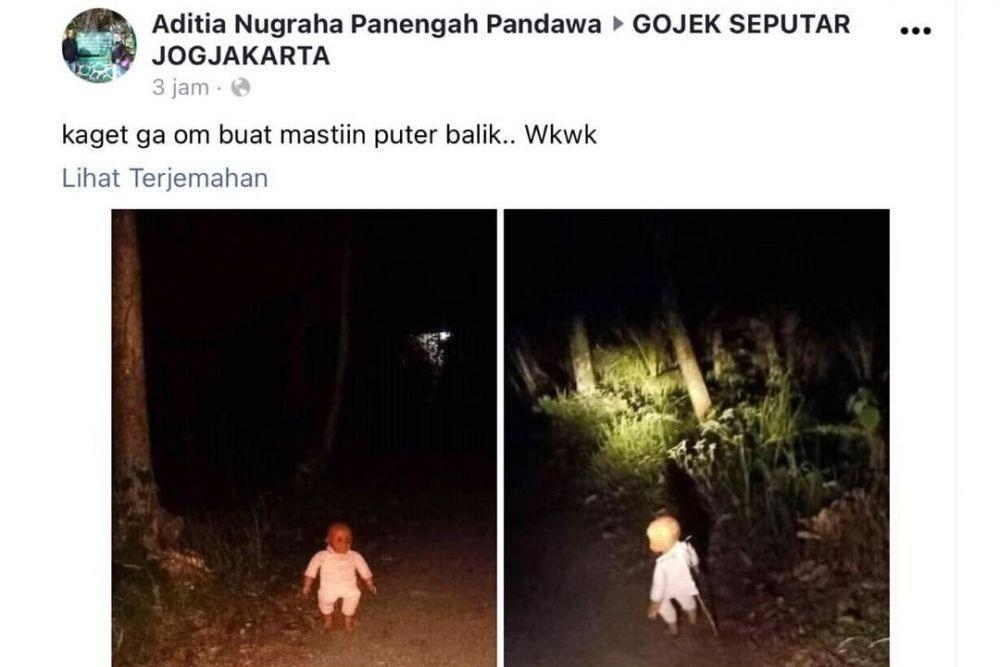Open the right photo with lit grass
1000x667 pixels.
tap(696, 438)
